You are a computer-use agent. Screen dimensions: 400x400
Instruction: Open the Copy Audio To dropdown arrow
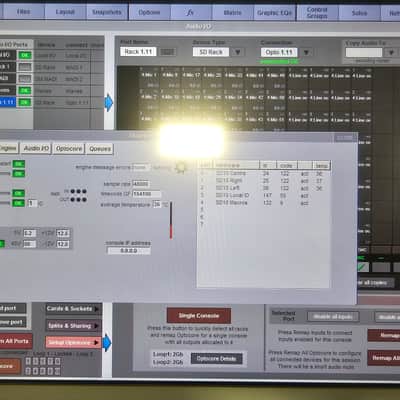coord(391,52)
